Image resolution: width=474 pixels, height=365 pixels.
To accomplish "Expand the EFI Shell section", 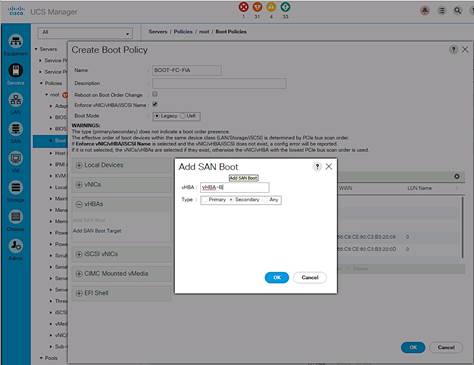I will (x=79, y=293).
